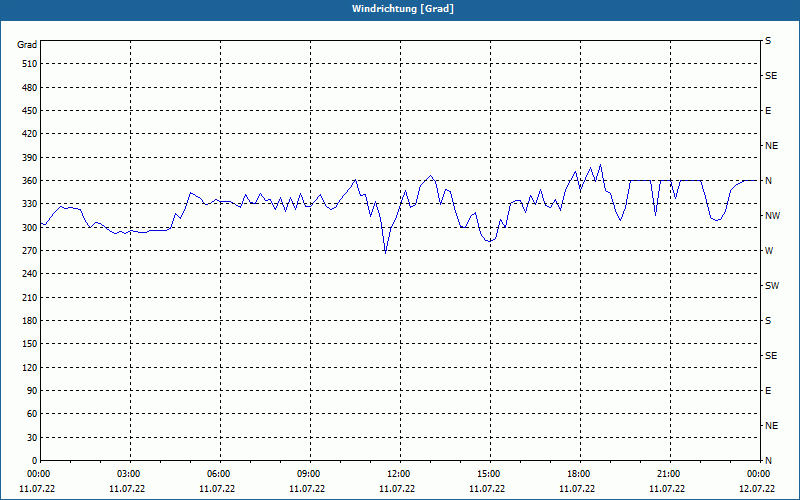This screenshot has width=800, height=500.
Task: Click the SW compass label
Action: point(772,286)
